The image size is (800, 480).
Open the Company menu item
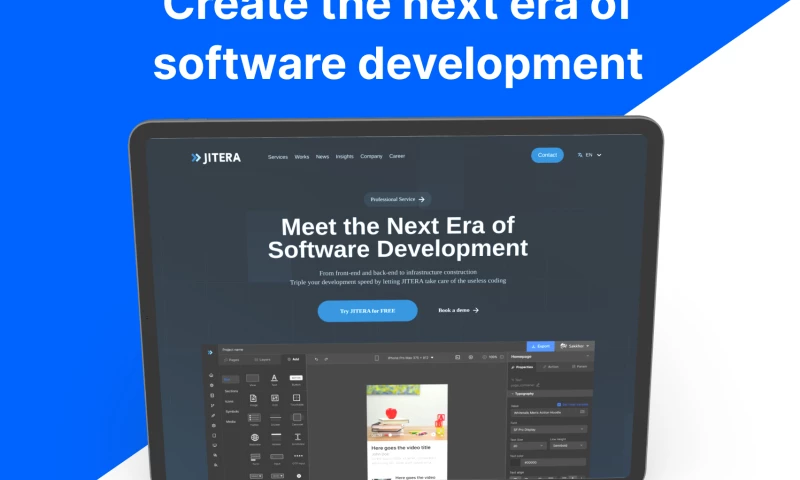pos(371,156)
